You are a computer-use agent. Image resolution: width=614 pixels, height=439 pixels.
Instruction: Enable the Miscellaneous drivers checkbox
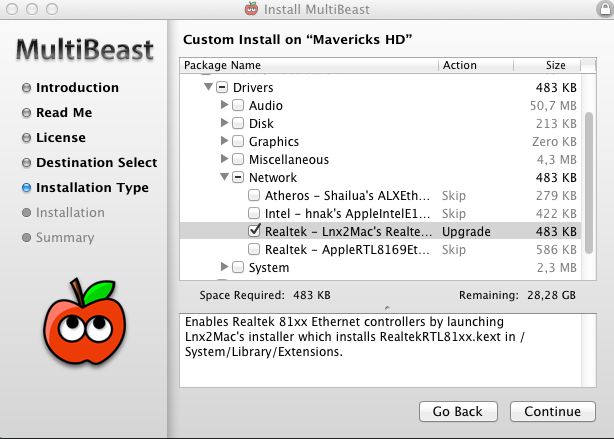click(238, 159)
